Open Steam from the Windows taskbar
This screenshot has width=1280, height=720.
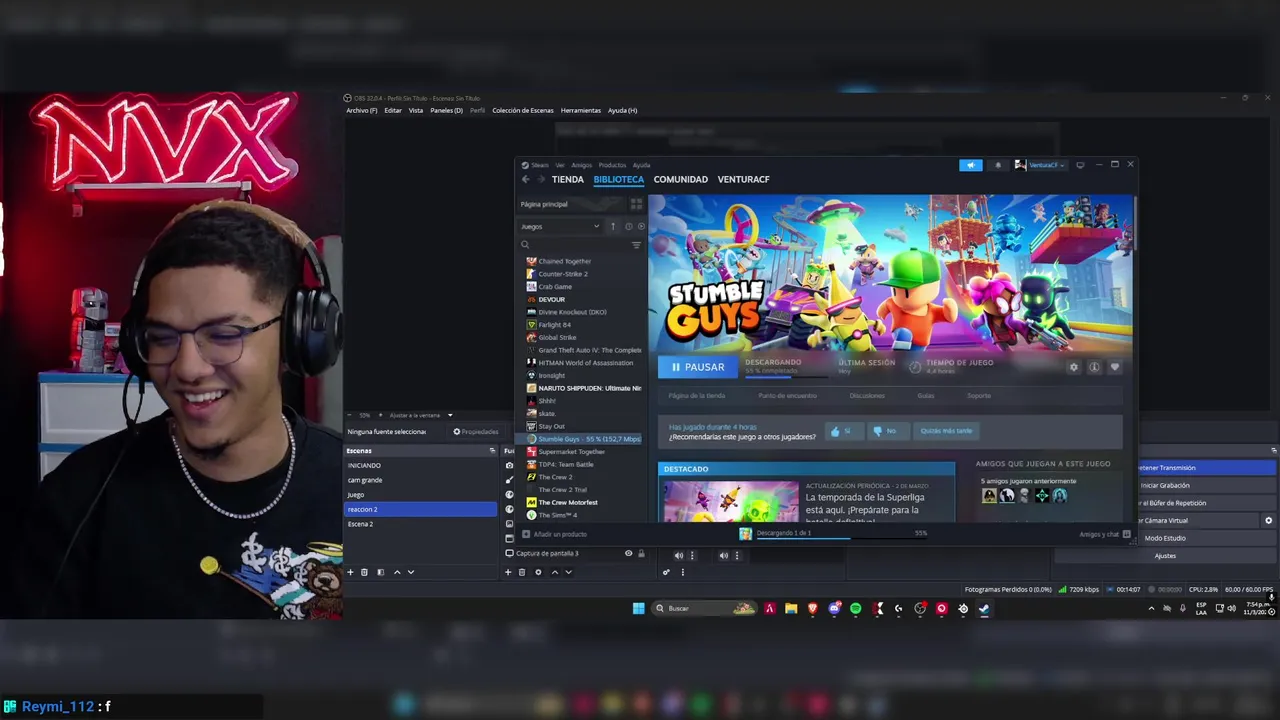tap(984, 608)
